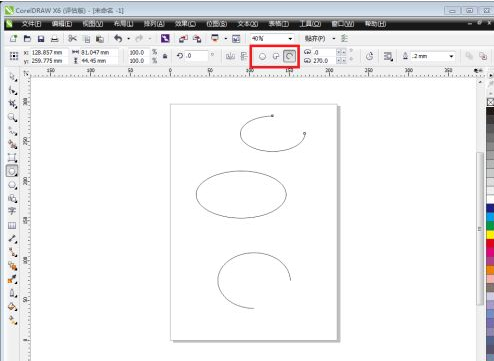Viewport: 494px width, 361px height.
Task: Select the Rectangle tool
Action: 13,158
